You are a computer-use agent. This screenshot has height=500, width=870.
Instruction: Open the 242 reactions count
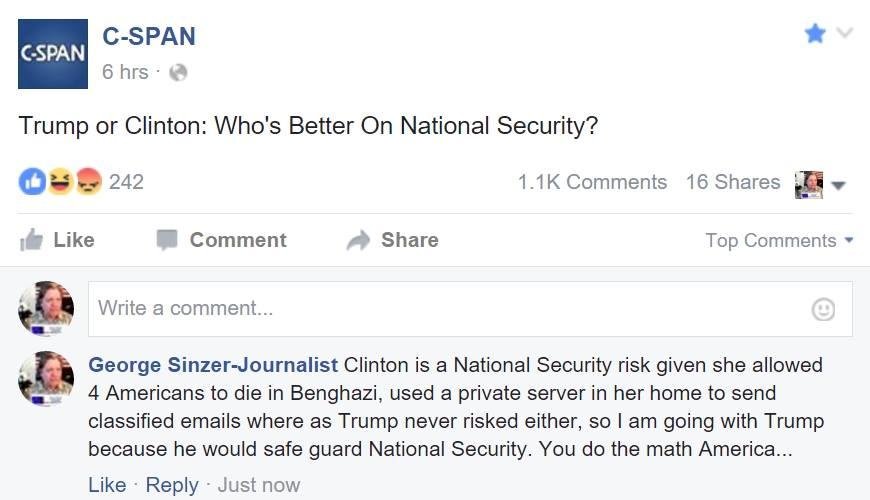126,182
